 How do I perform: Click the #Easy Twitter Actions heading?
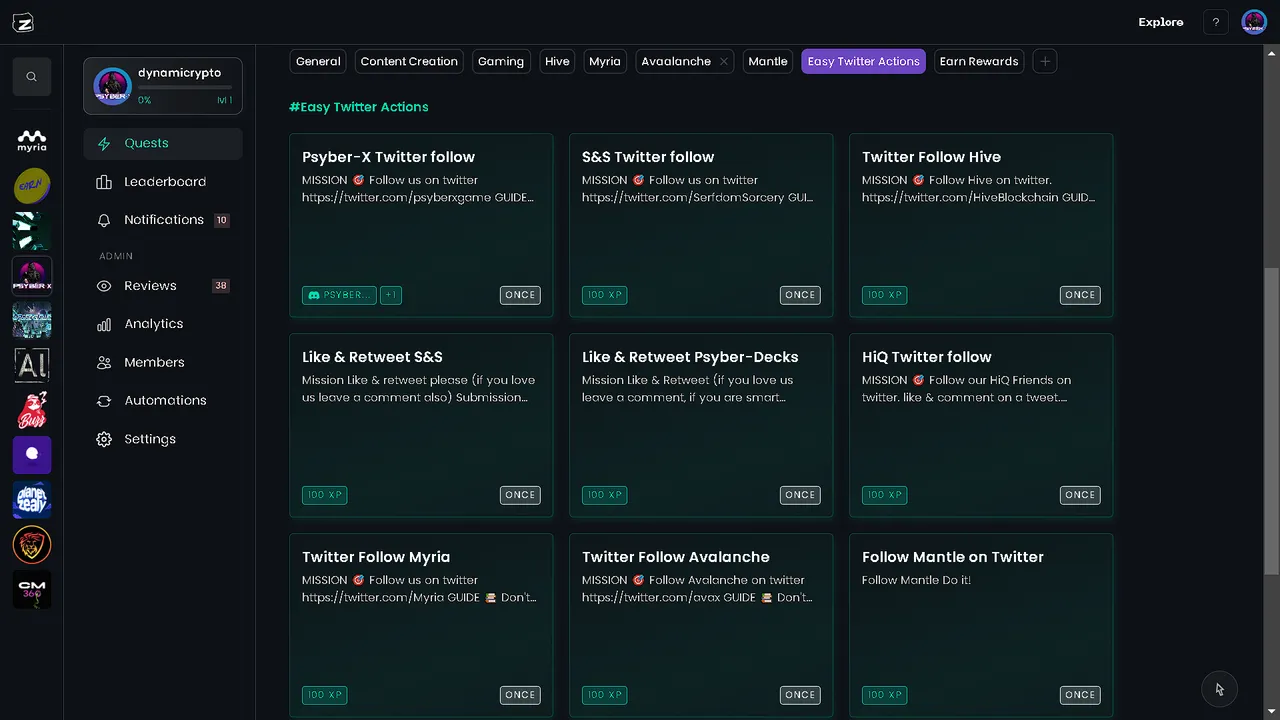point(359,107)
